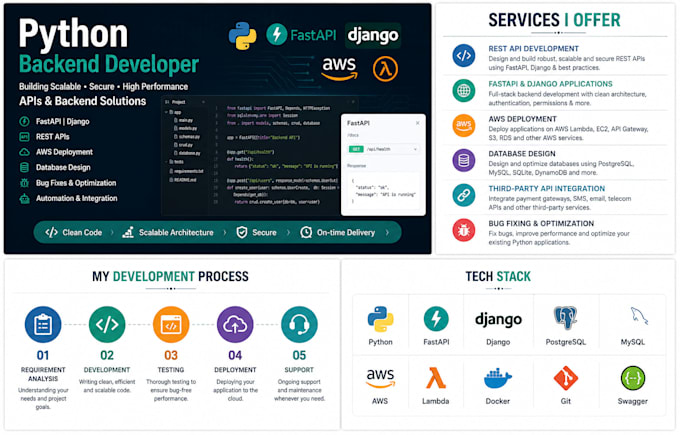Click the orange Lambda circle icon in banner
680x435 pixels.
(385, 69)
